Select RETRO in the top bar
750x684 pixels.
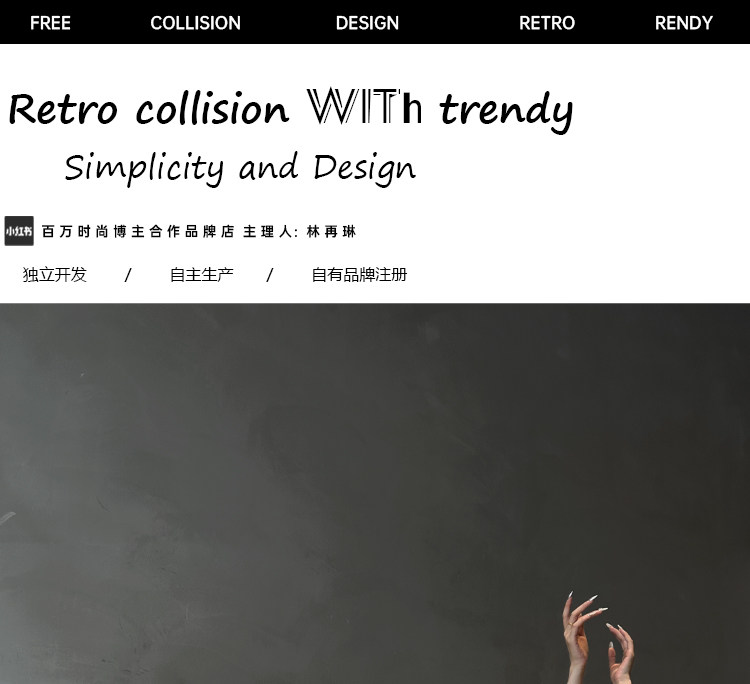tap(547, 23)
